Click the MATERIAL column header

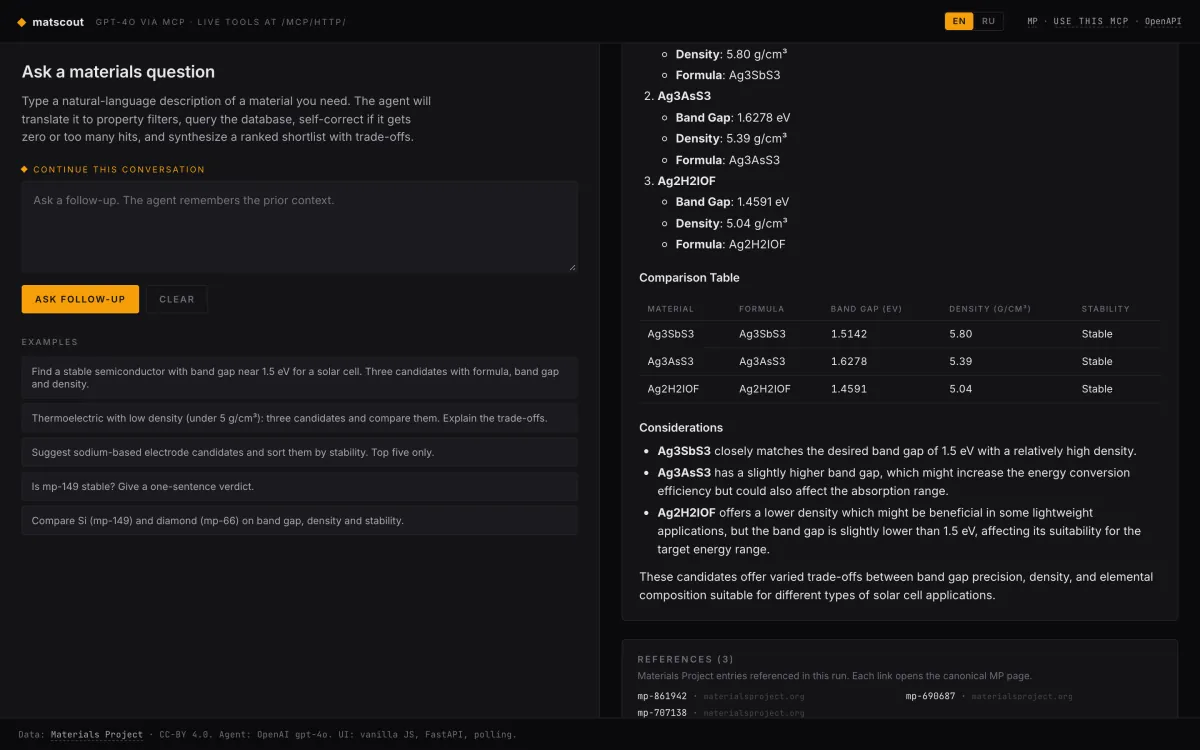pos(670,309)
